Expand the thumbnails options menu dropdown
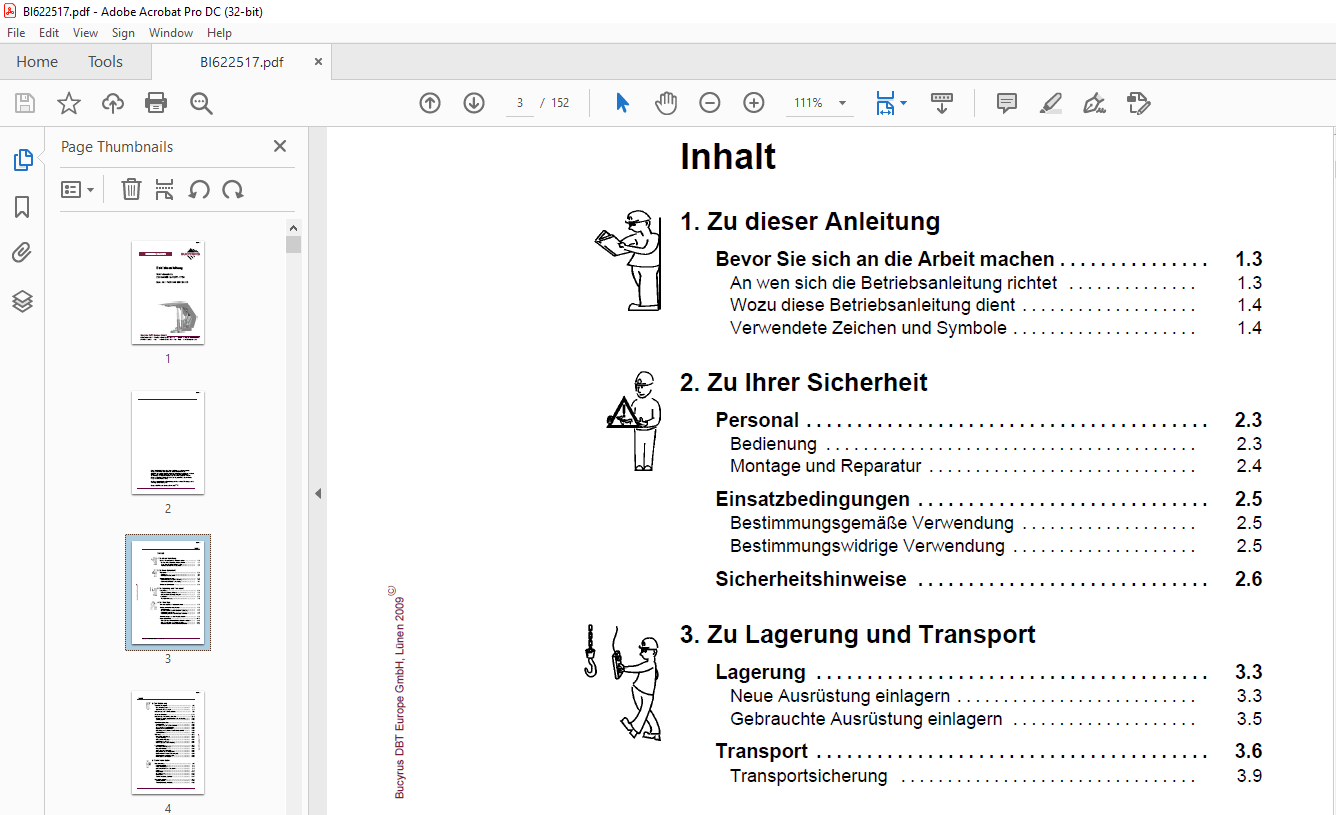The width and height of the screenshot is (1336, 815). (77, 189)
